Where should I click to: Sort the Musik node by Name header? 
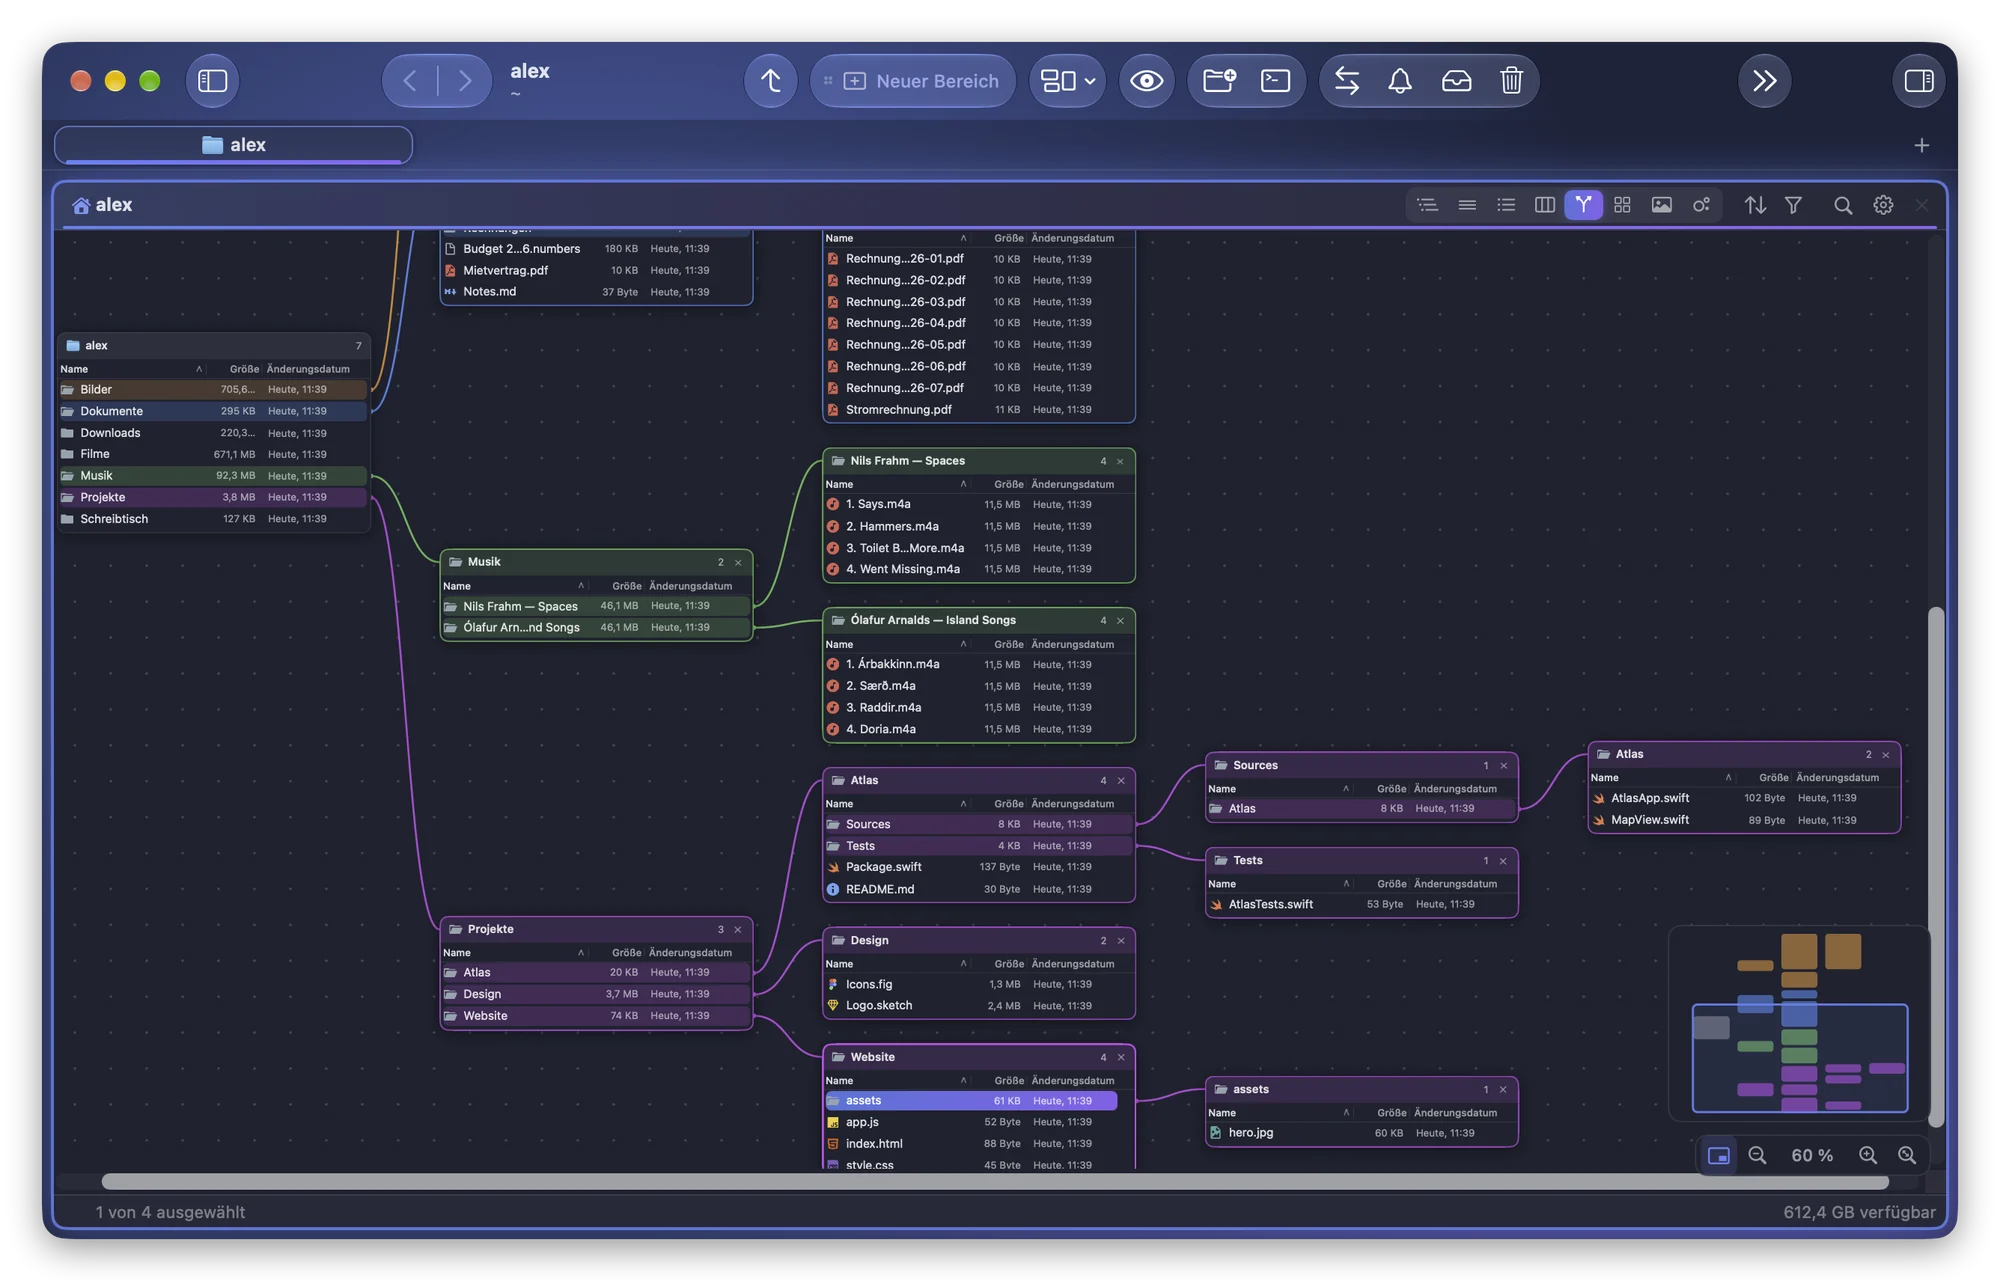click(x=457, y=586)
